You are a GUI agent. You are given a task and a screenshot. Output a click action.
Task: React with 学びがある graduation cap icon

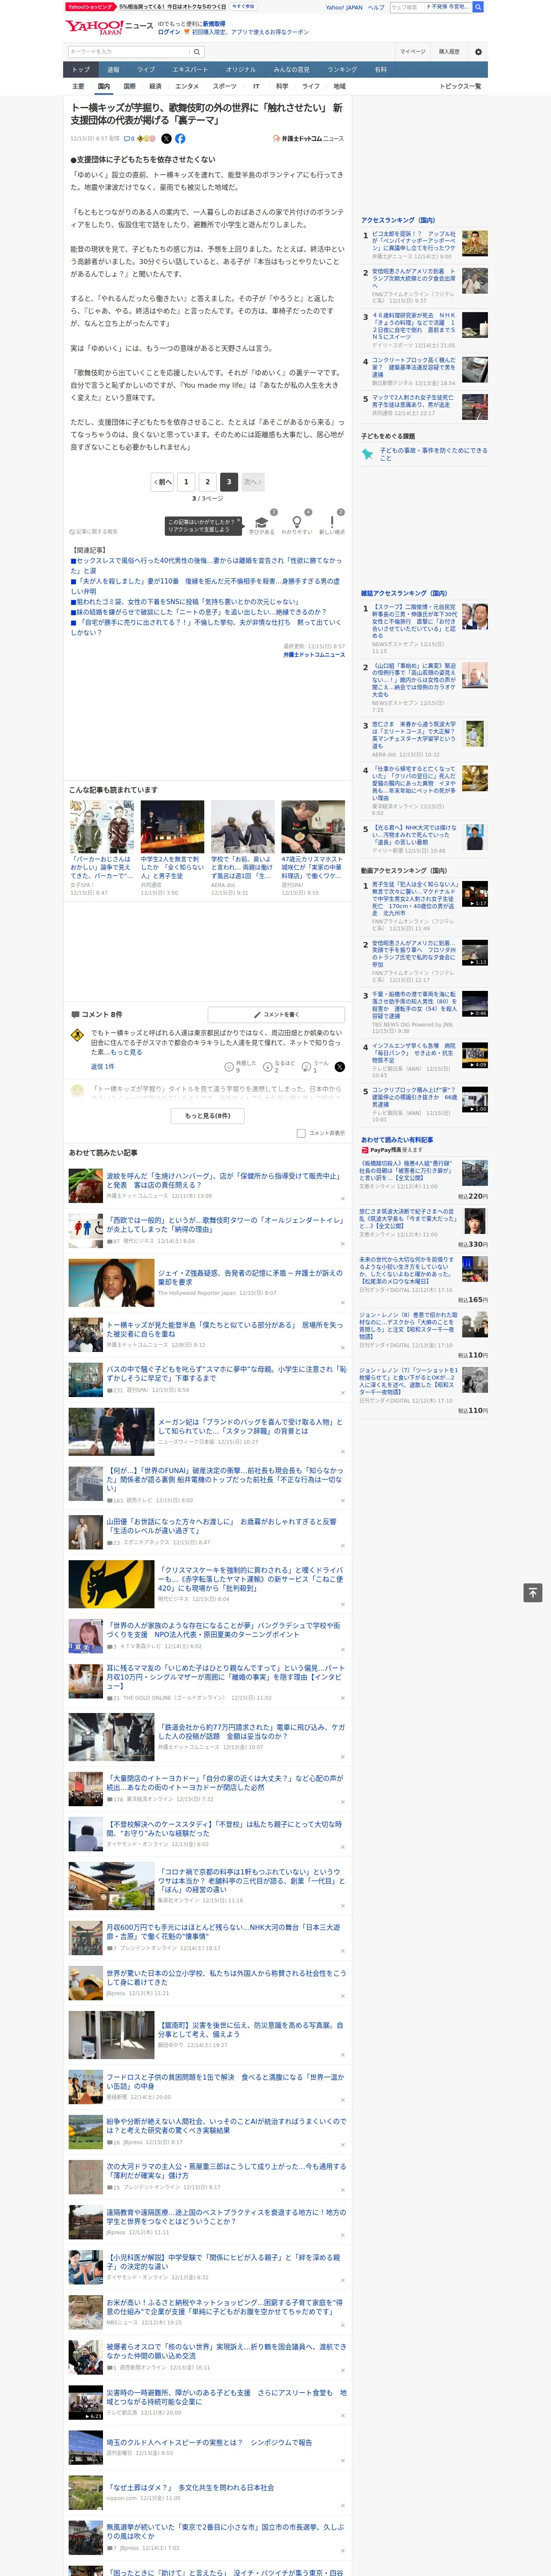(x=261, y=522)
